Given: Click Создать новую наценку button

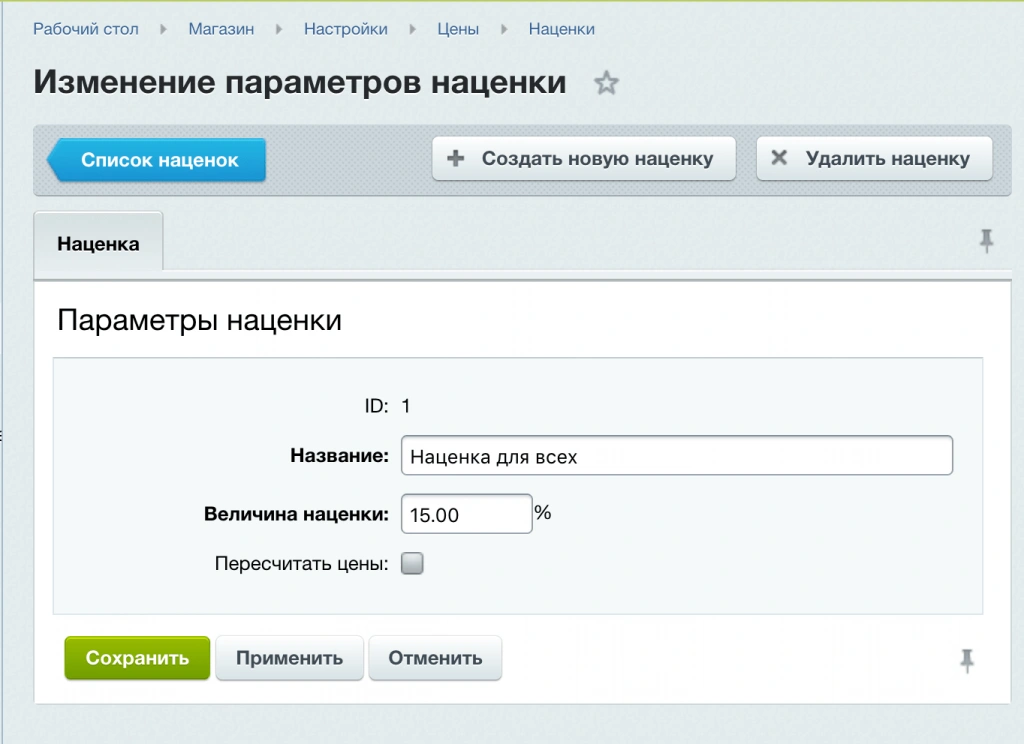Looking at the screenshot, I should (584, 158).
